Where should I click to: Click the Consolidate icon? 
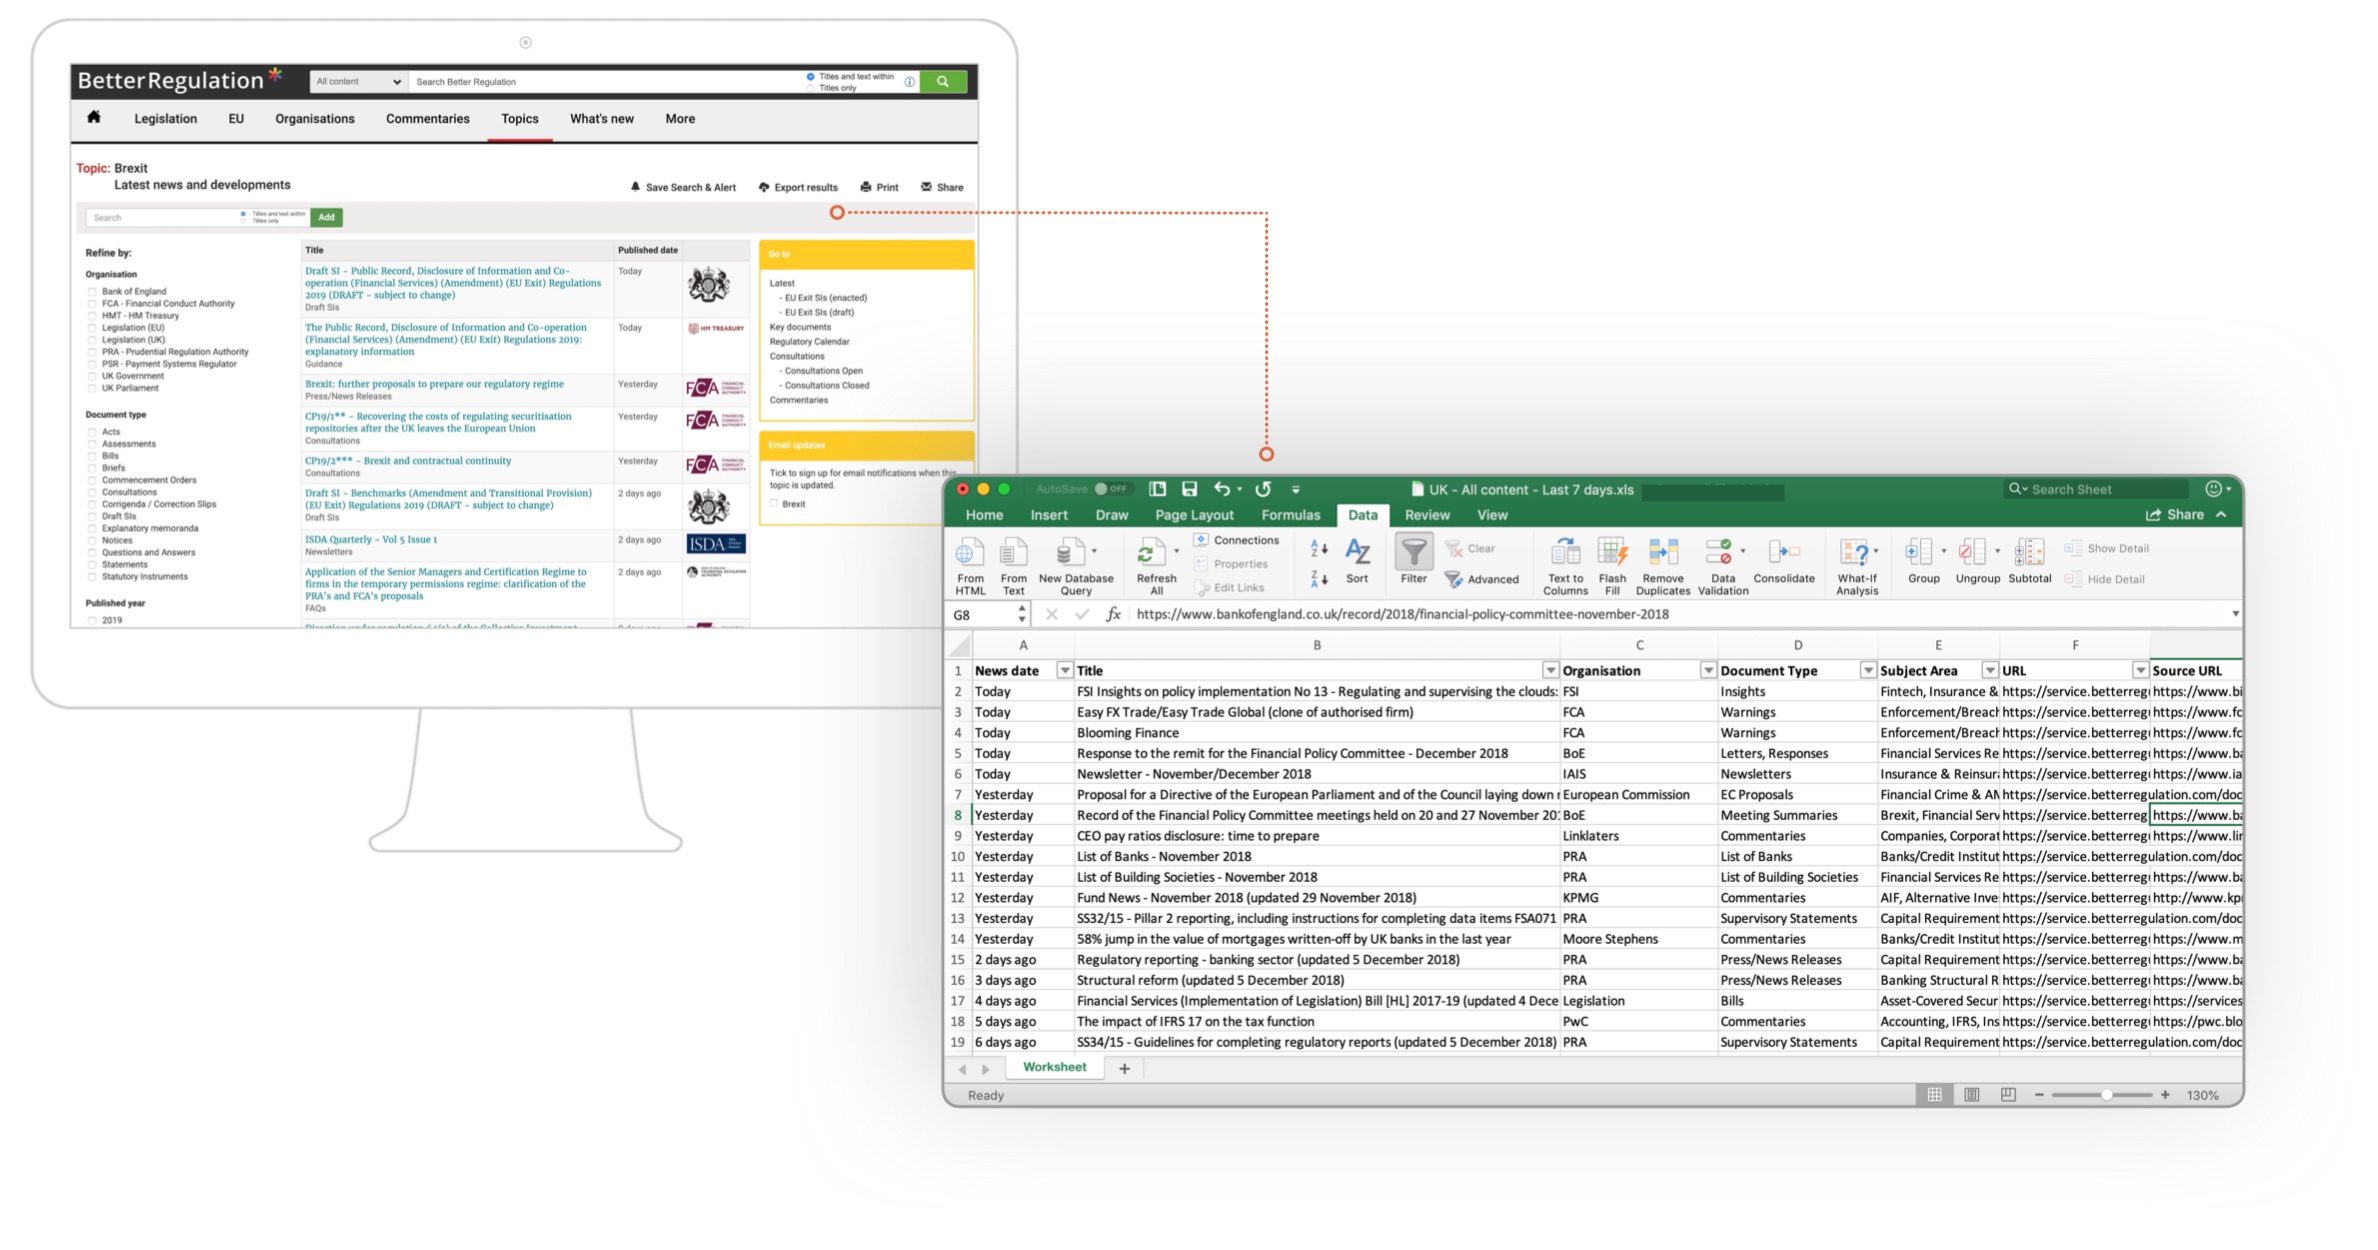pos(1783,553)
